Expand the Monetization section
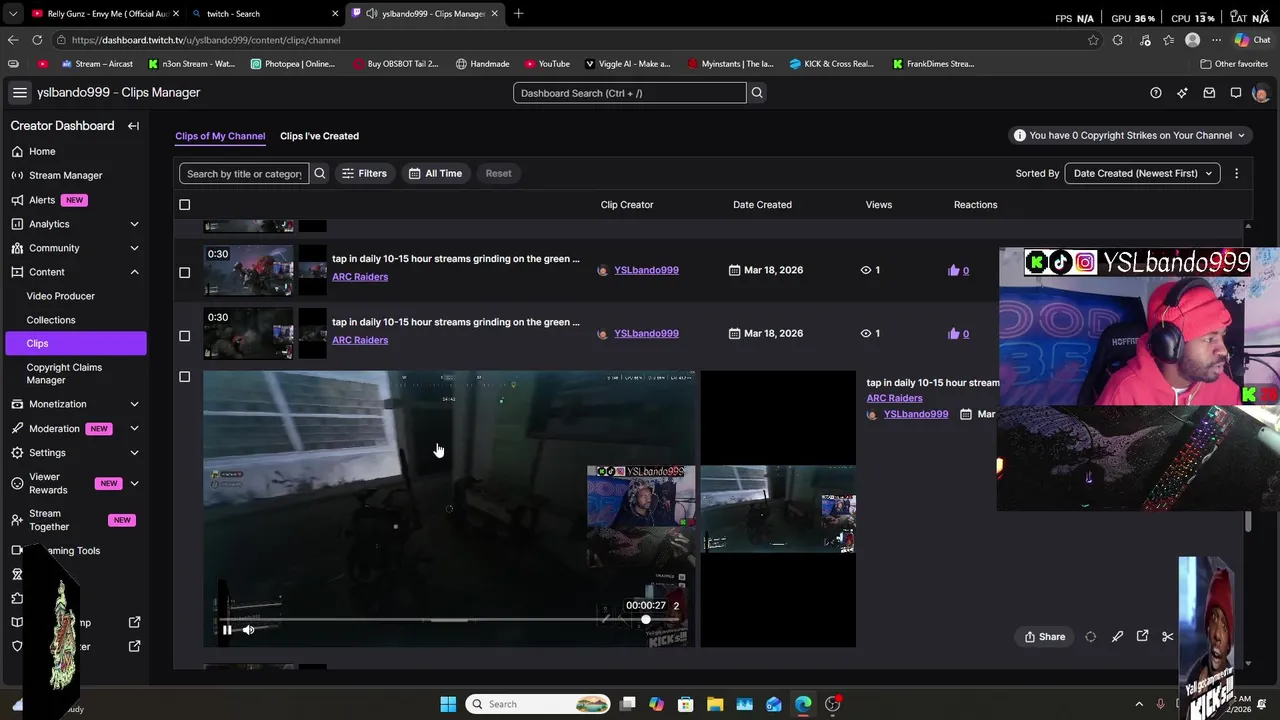1280x720 pixels. click(x=134, y=404)
